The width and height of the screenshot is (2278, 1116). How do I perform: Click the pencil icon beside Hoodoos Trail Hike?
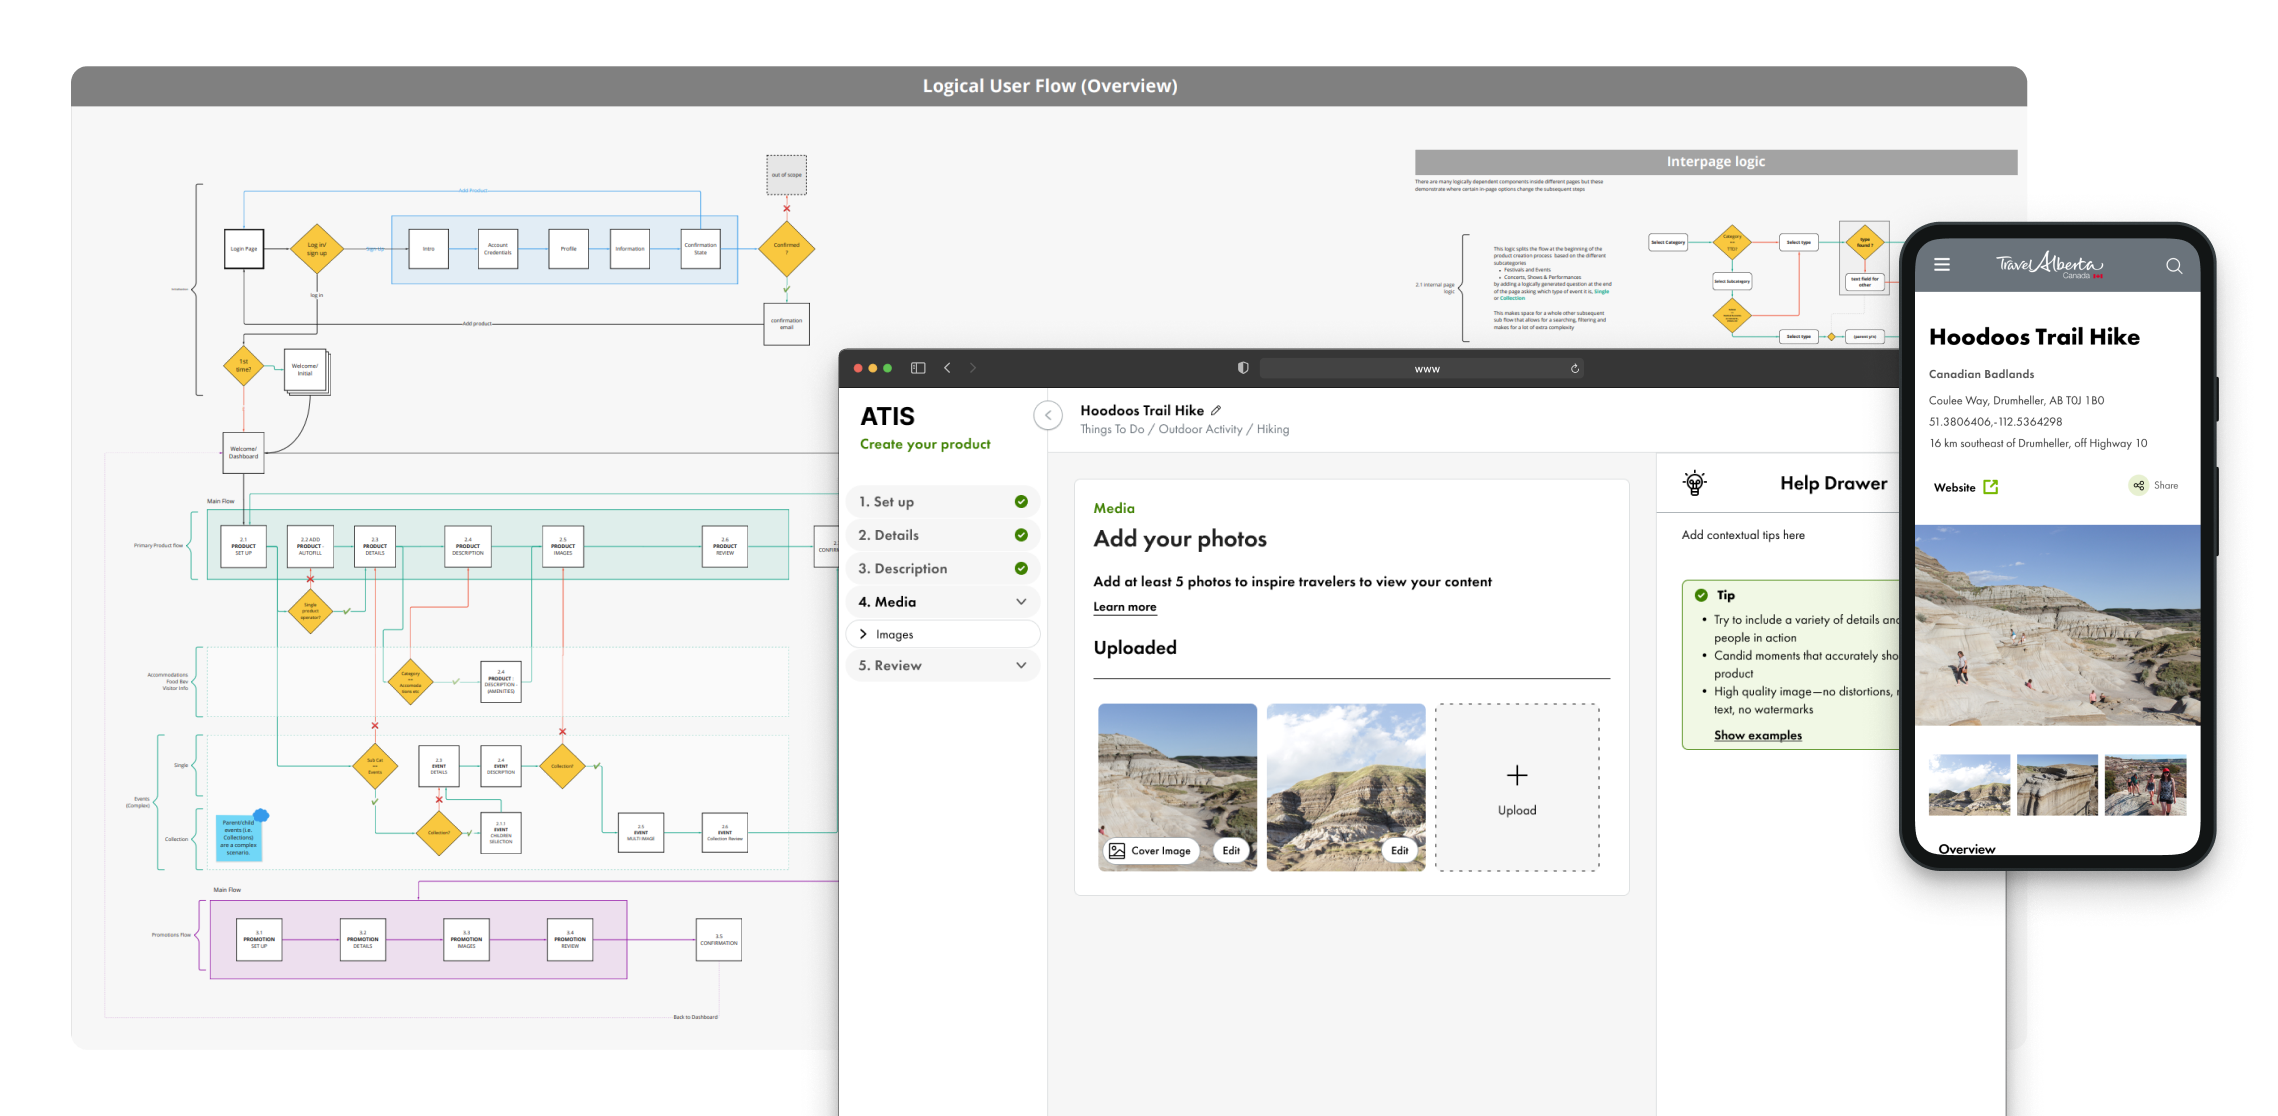point(1216,410)
